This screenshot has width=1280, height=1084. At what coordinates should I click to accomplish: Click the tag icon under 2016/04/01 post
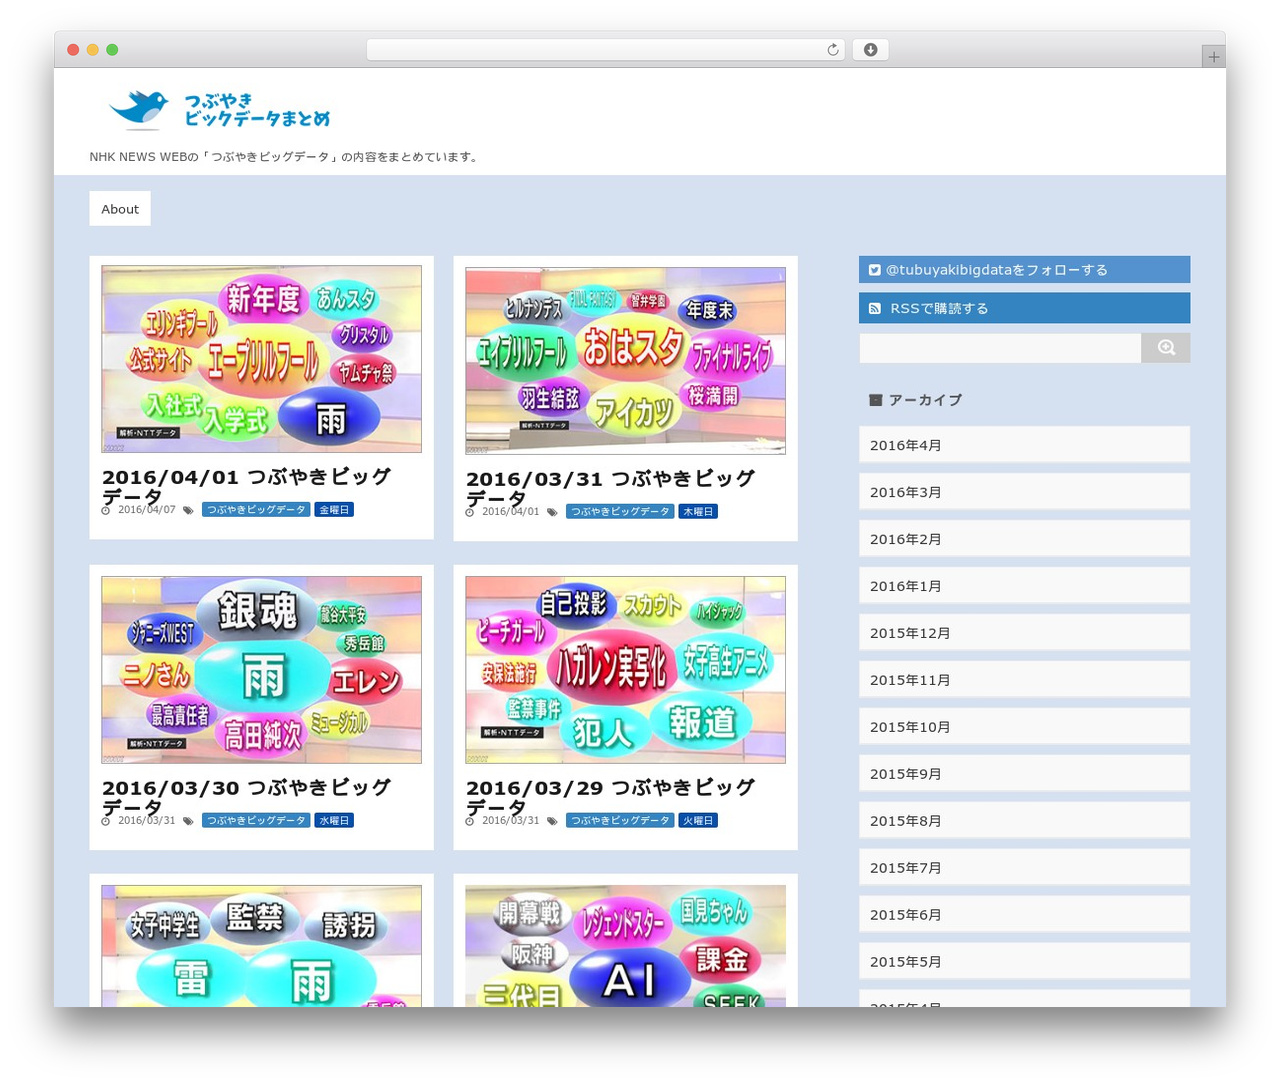pyautogui.click(x=188, y=510)
